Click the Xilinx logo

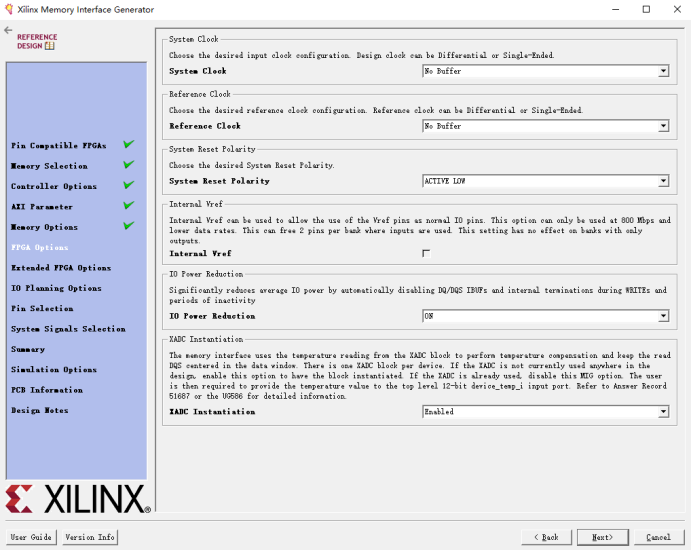pyautogui.click(x=78, y=499)
